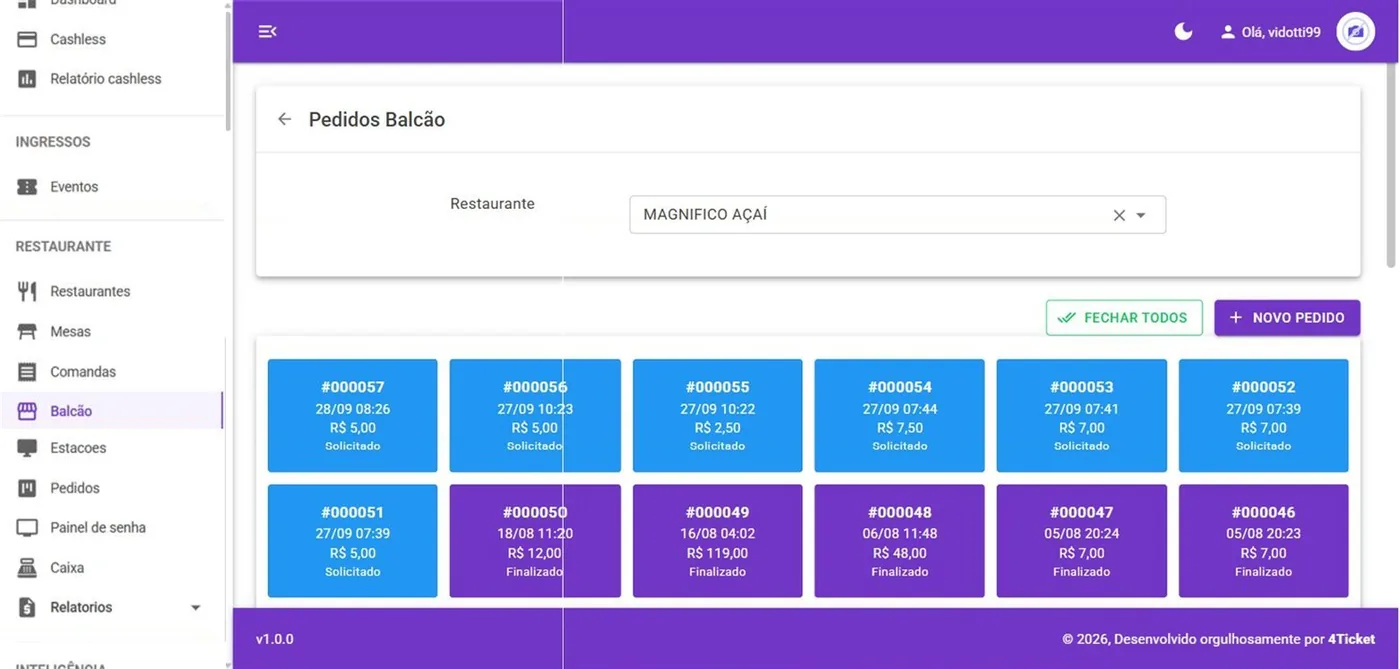Expand the Restaurante dropdown arrow
This screenshot has width=1400, height=669.
pyautogui.click(x=1141, y=215)
